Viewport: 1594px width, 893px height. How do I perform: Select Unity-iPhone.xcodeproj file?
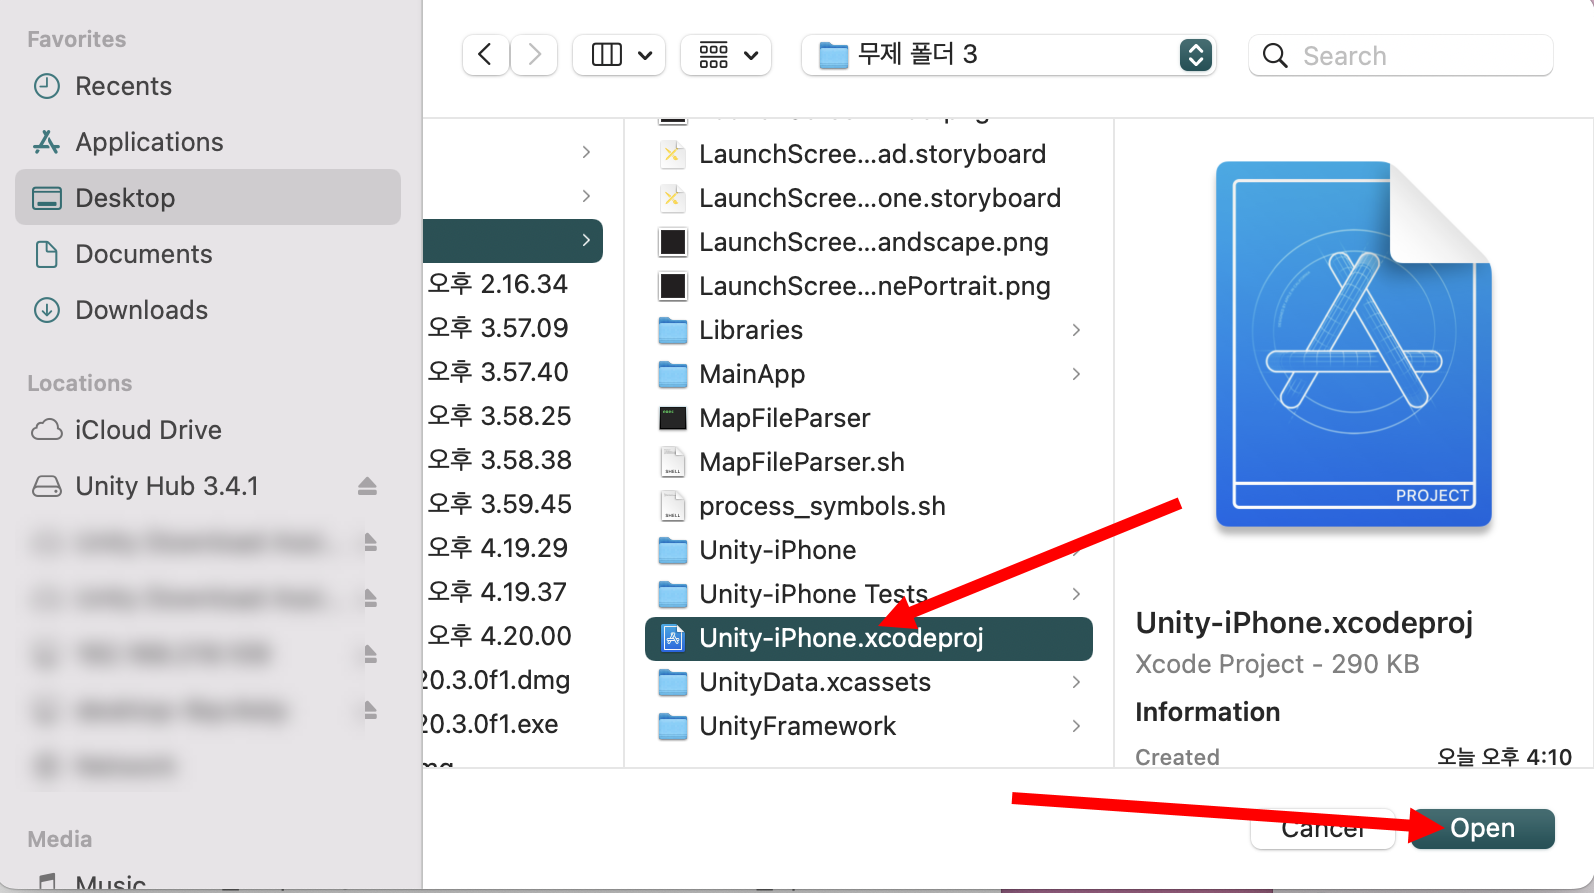point(869,639)
